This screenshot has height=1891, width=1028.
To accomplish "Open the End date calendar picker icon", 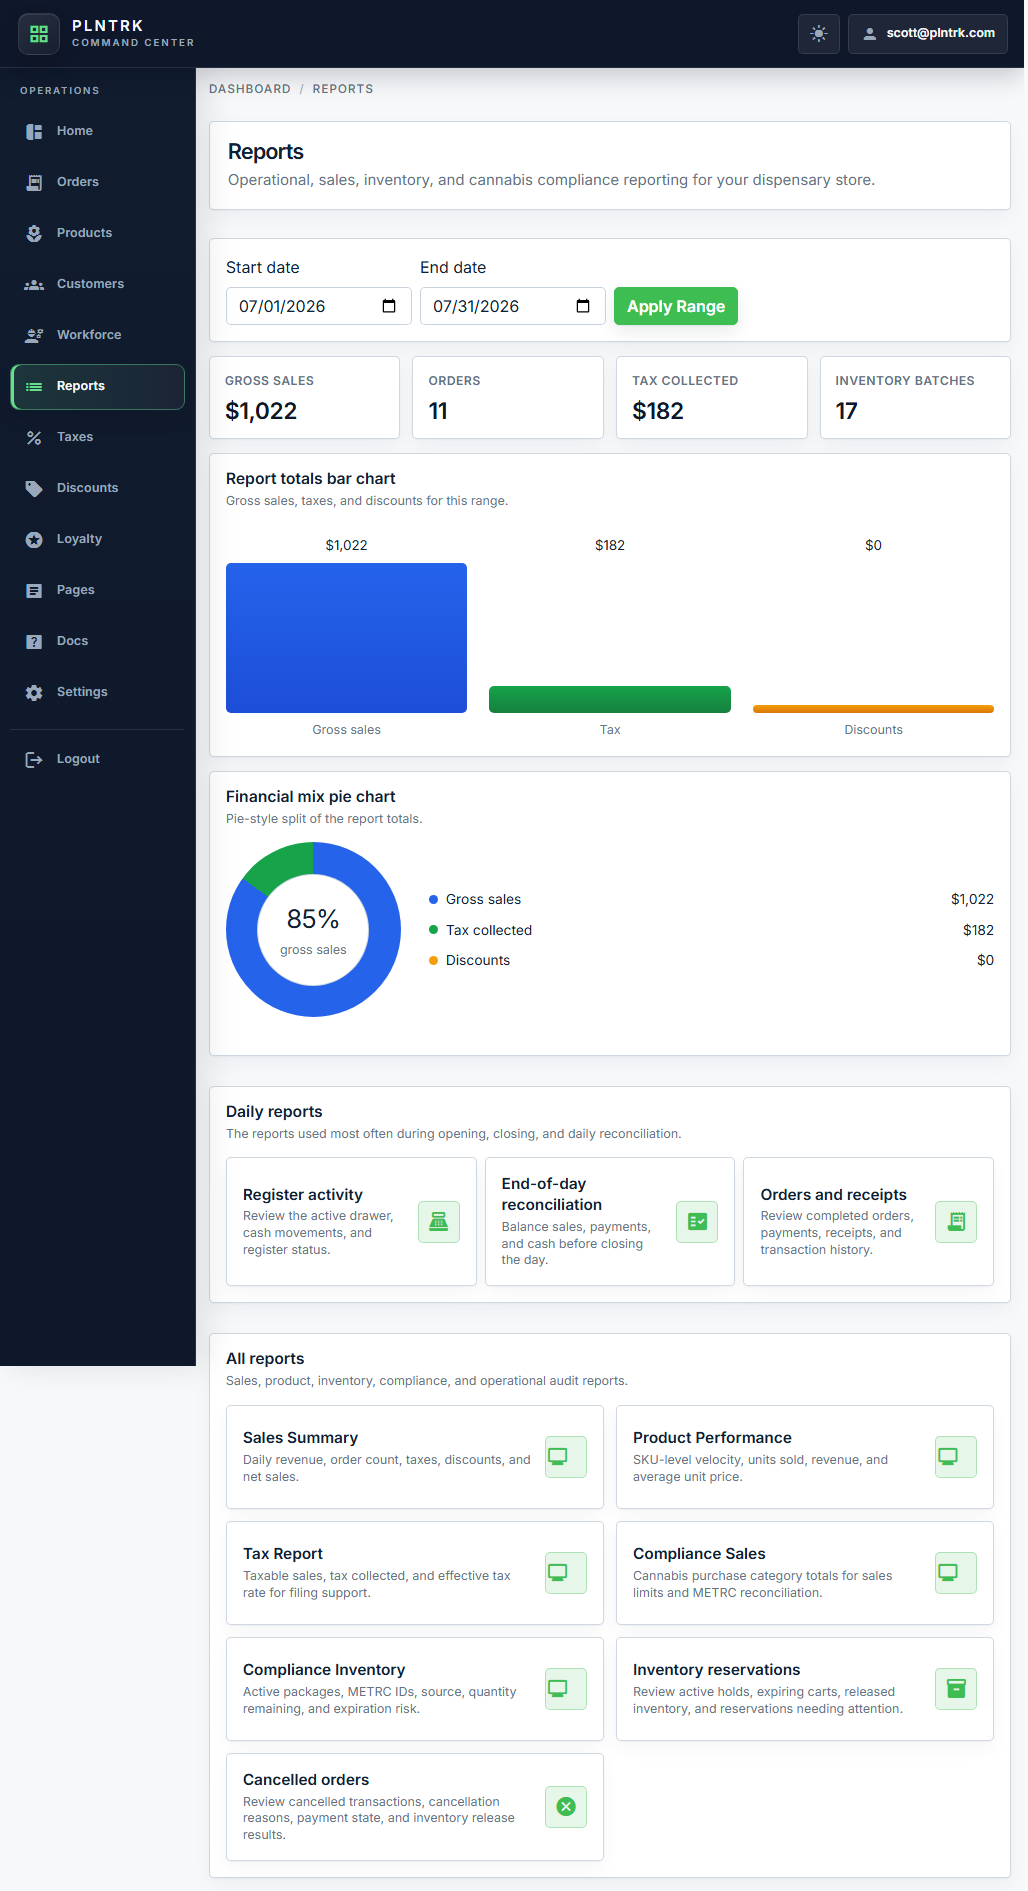I will click(583, 306).
